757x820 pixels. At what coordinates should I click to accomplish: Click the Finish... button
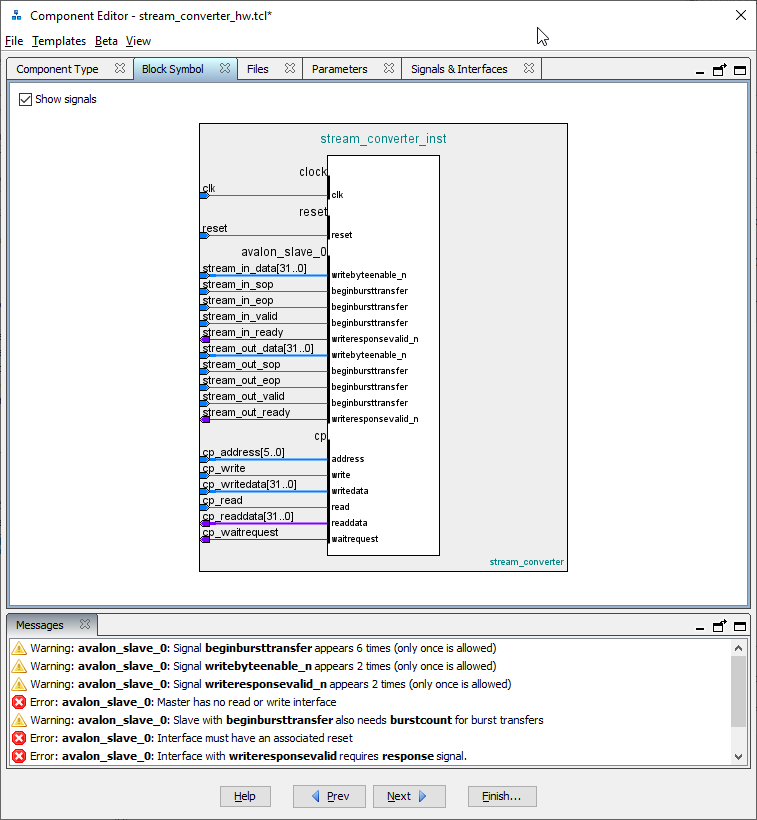[502, 796]
